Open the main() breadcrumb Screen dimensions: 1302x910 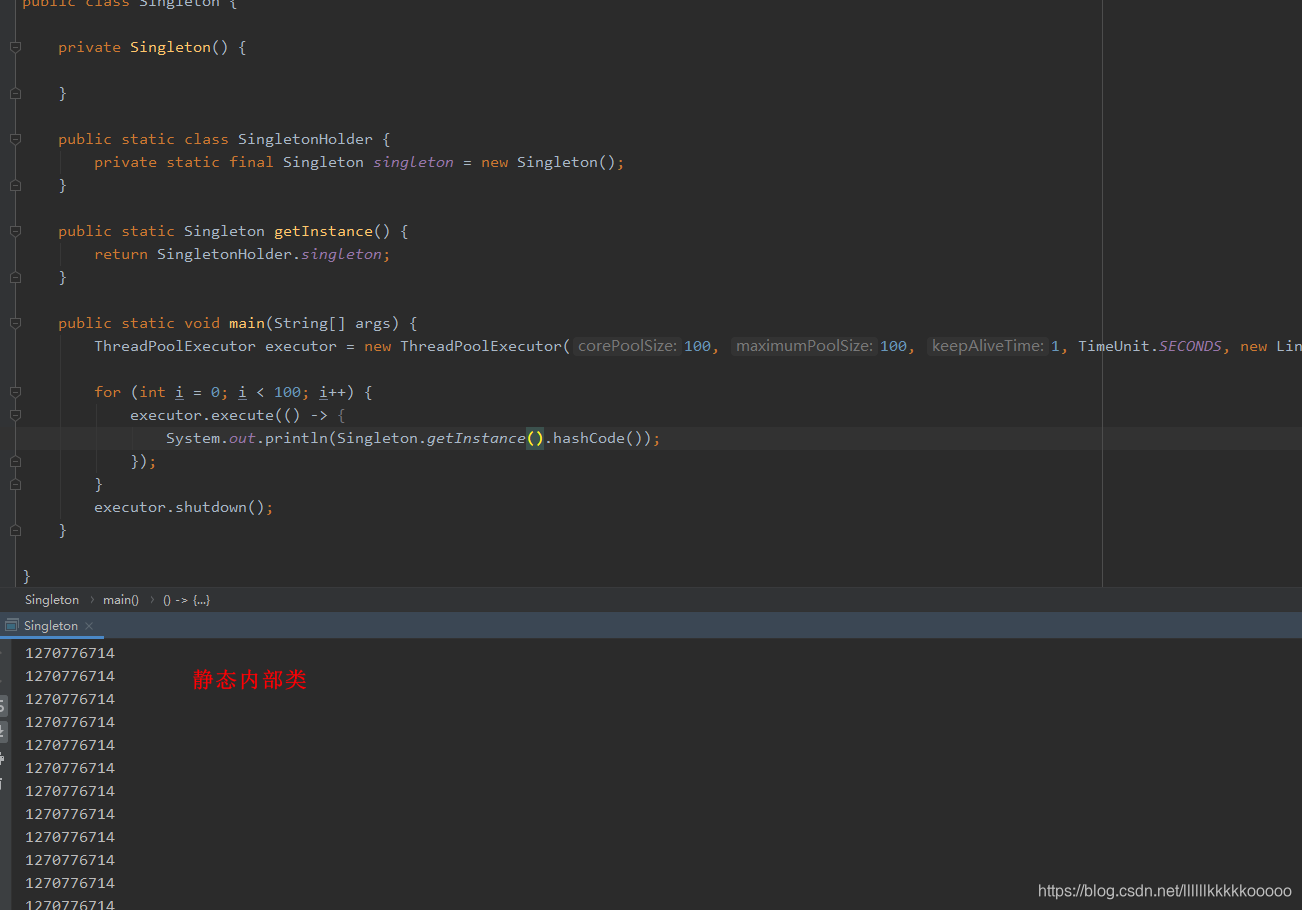pyautogui.click(x=121, y=600)
